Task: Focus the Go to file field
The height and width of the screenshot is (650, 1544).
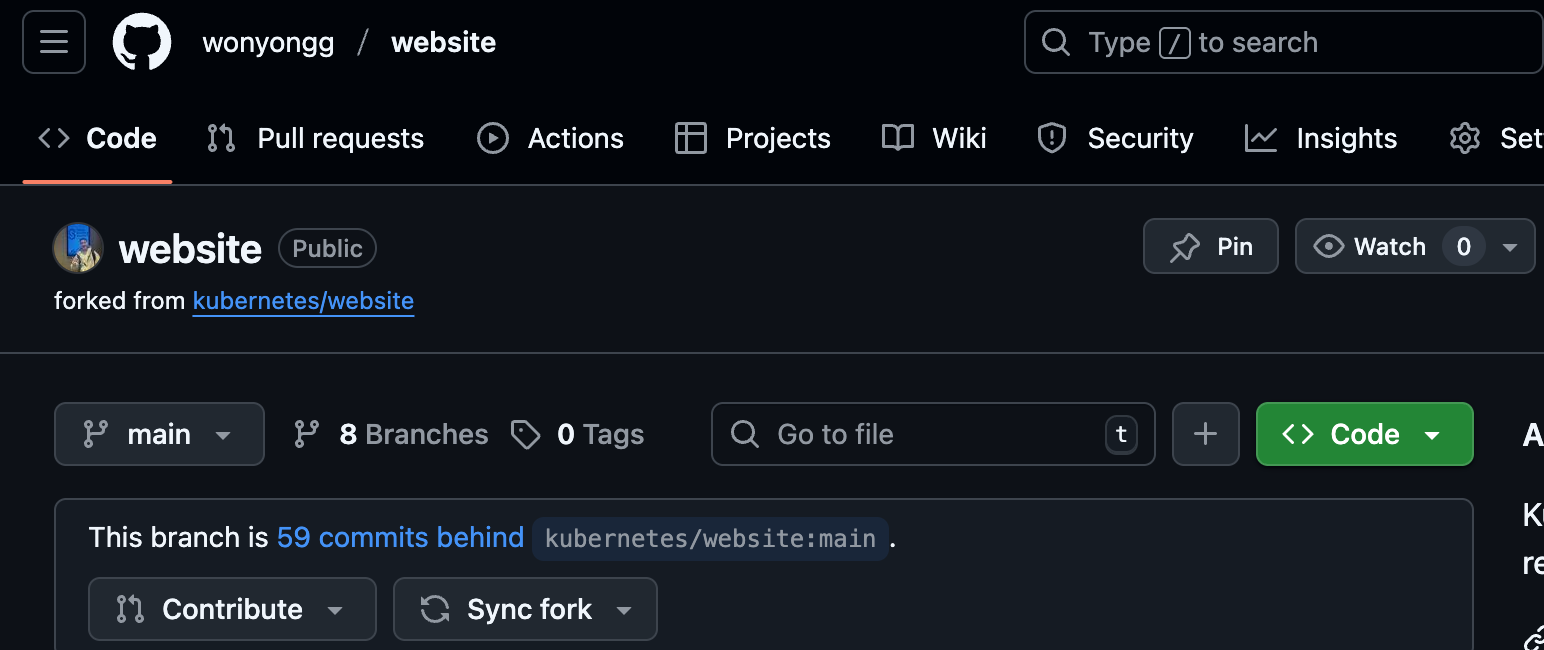Action: pyautogui.click(x=933, y=434)
